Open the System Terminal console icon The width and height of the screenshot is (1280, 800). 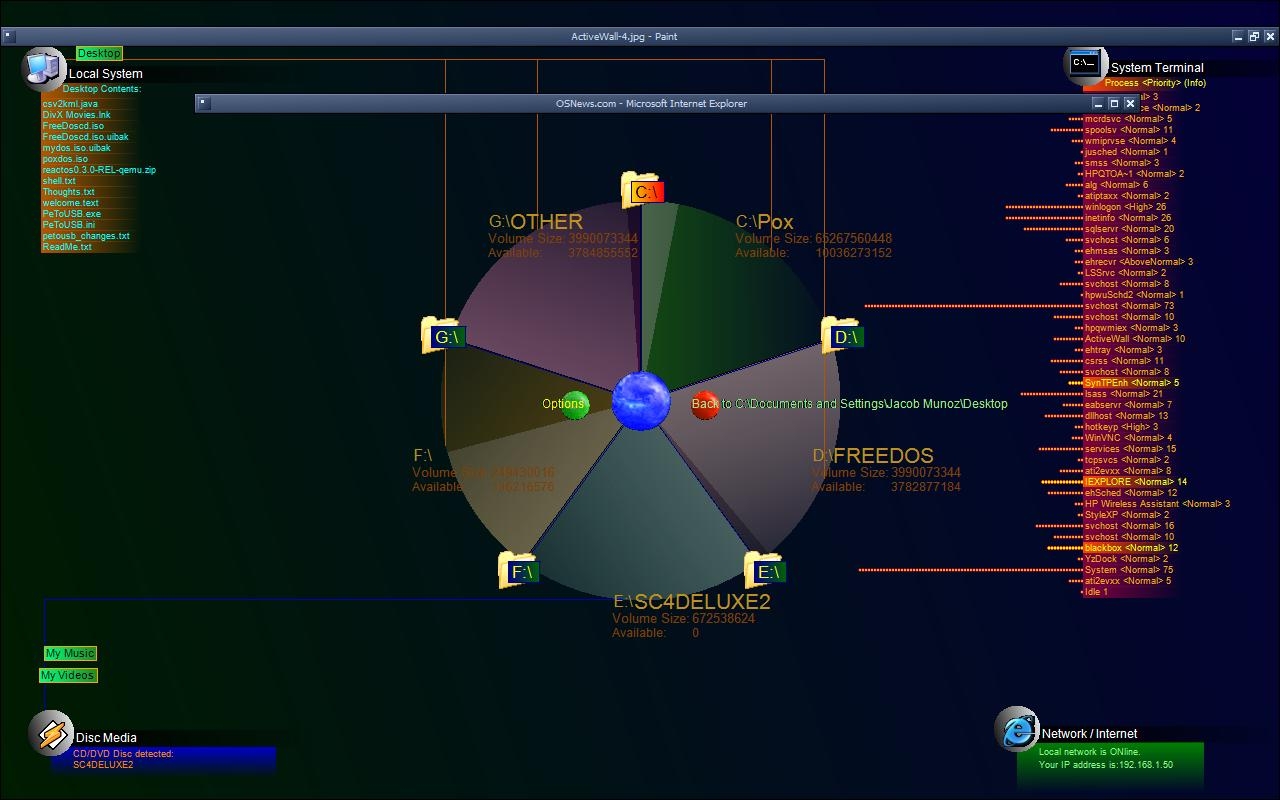coord(1085,65)
